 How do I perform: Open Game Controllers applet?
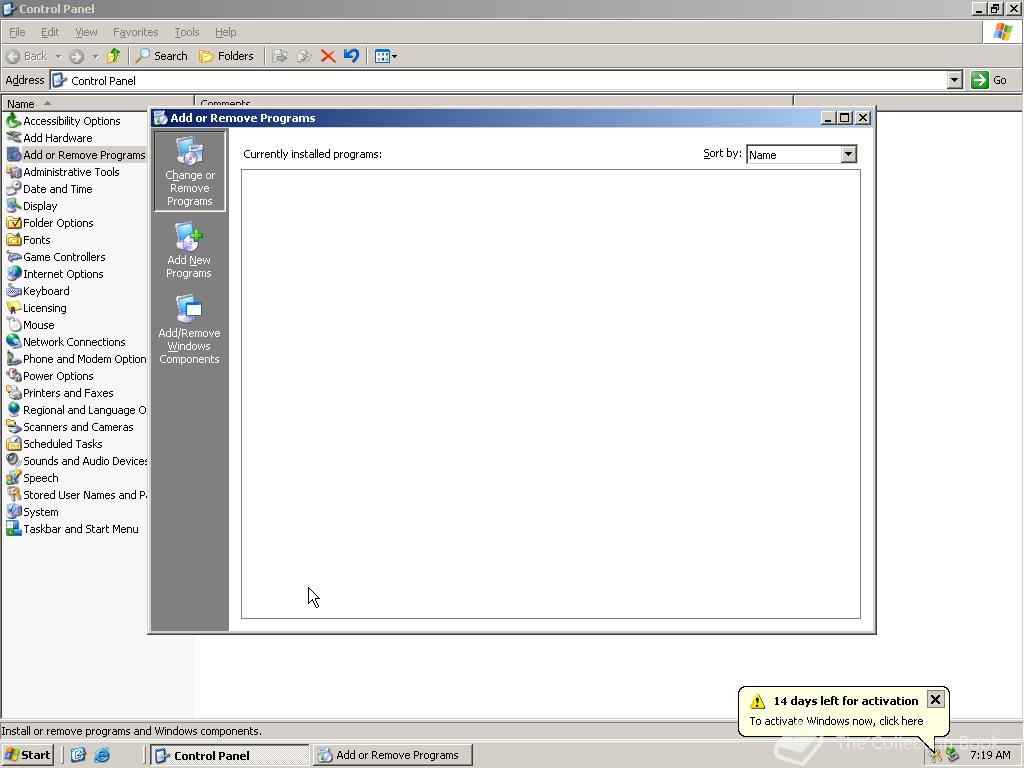coord(56,257)
